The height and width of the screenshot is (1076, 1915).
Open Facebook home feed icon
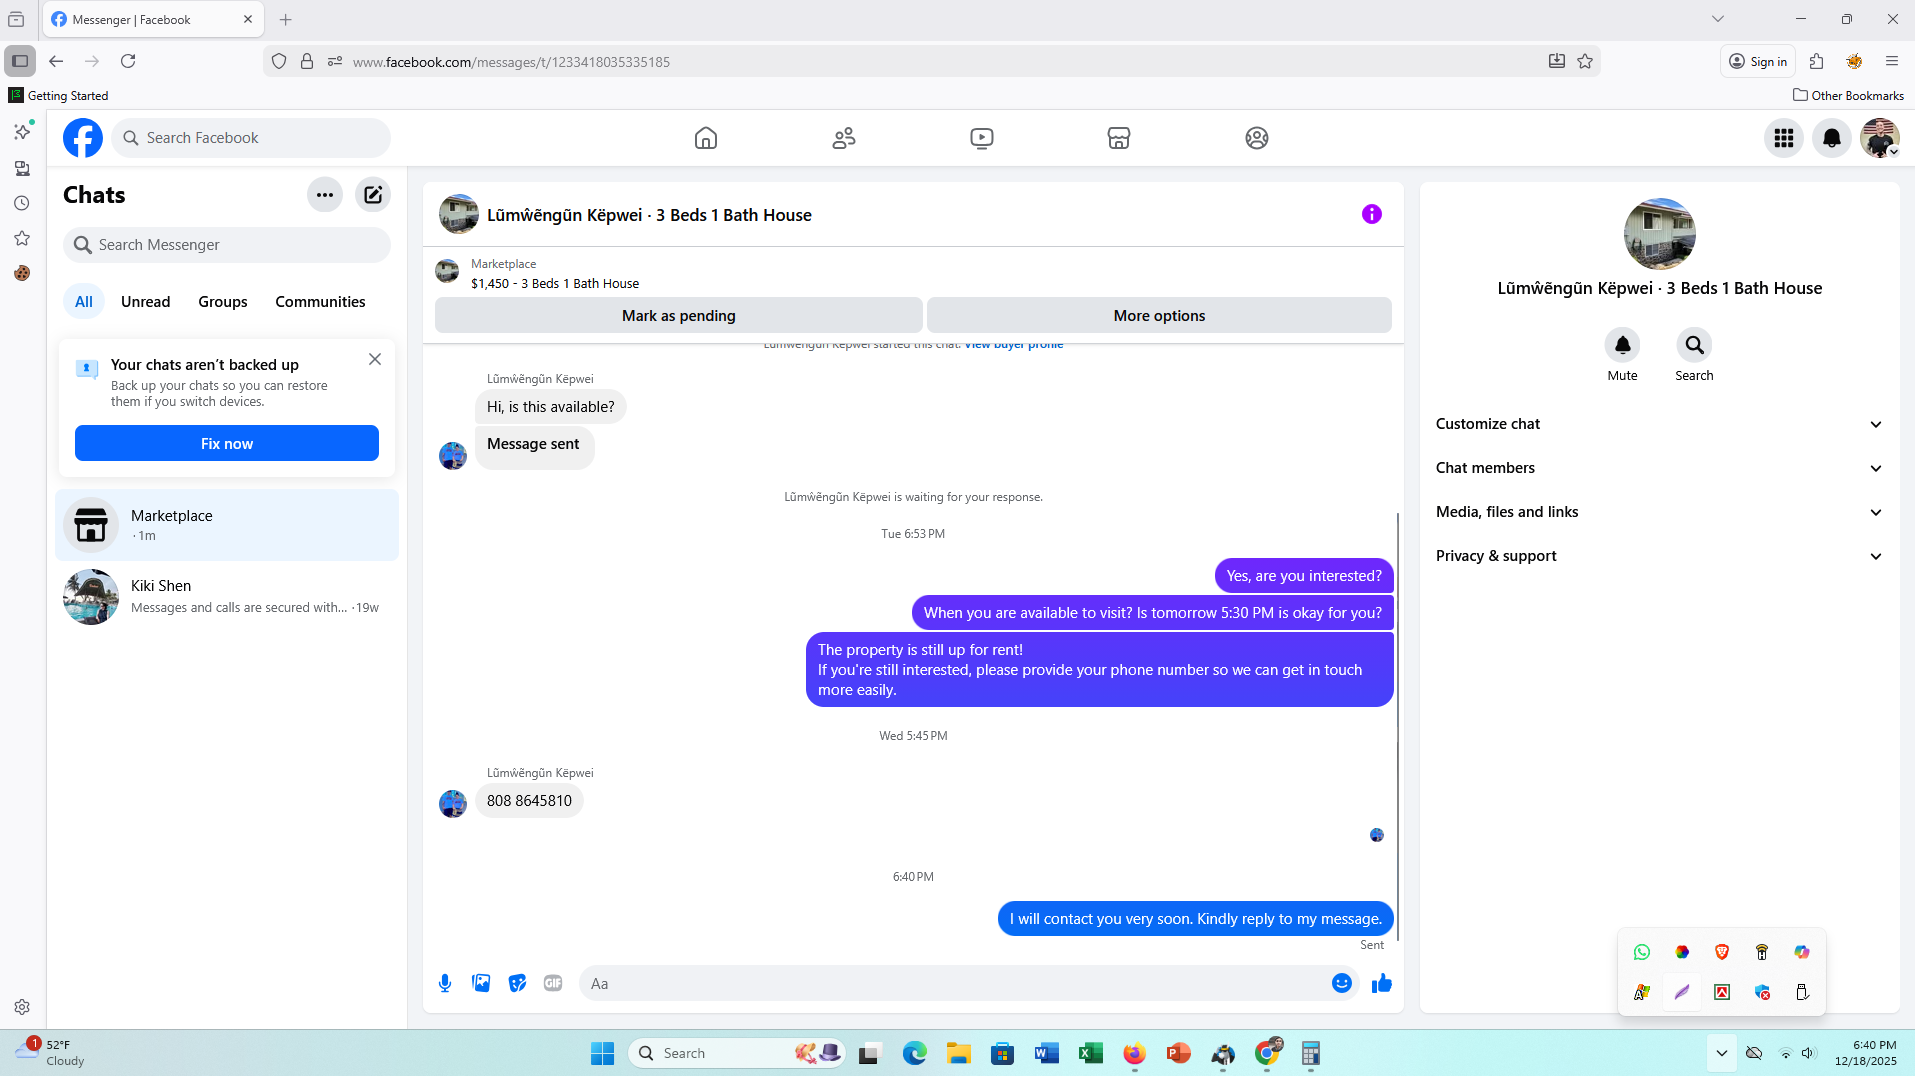click(x=706, y=138)
